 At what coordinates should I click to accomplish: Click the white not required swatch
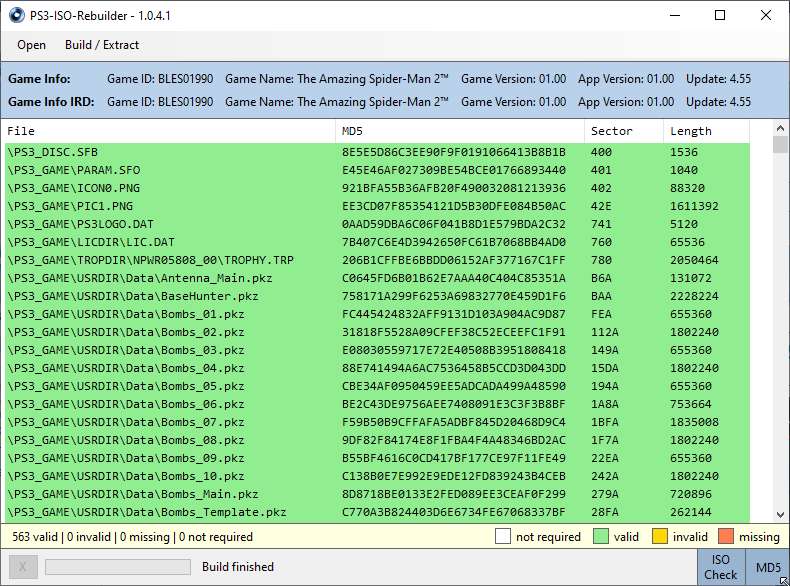tap(503, 536)
